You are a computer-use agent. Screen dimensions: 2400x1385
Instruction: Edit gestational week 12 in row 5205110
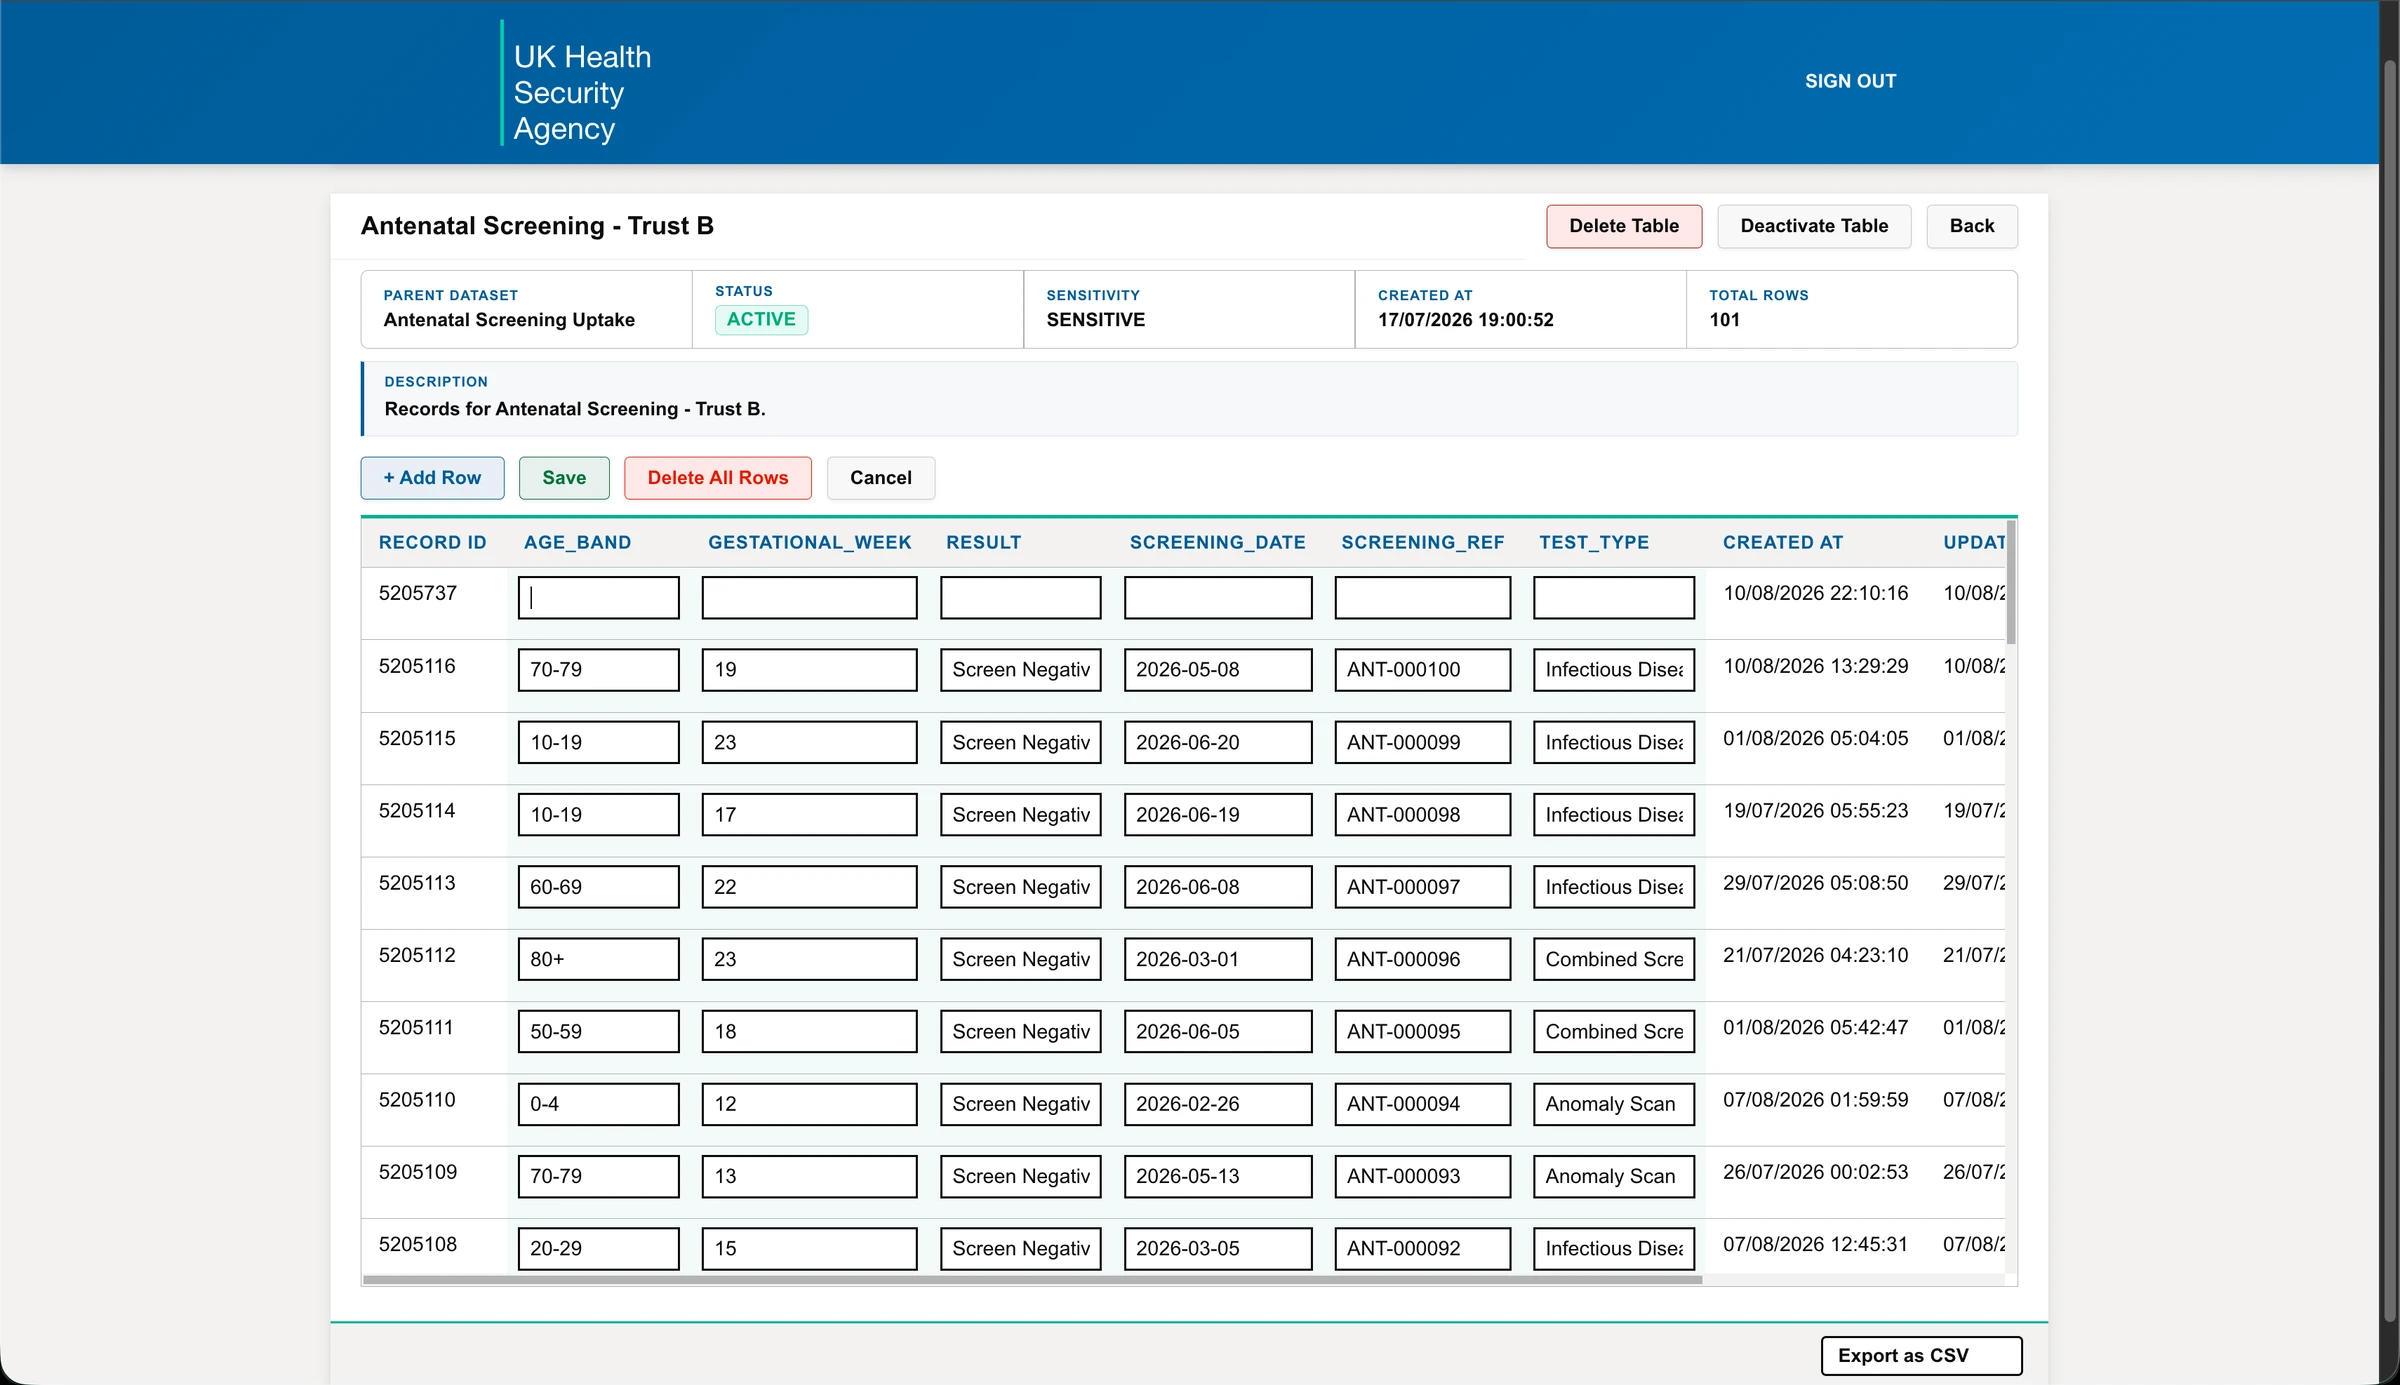click(x=809, y=1104)
